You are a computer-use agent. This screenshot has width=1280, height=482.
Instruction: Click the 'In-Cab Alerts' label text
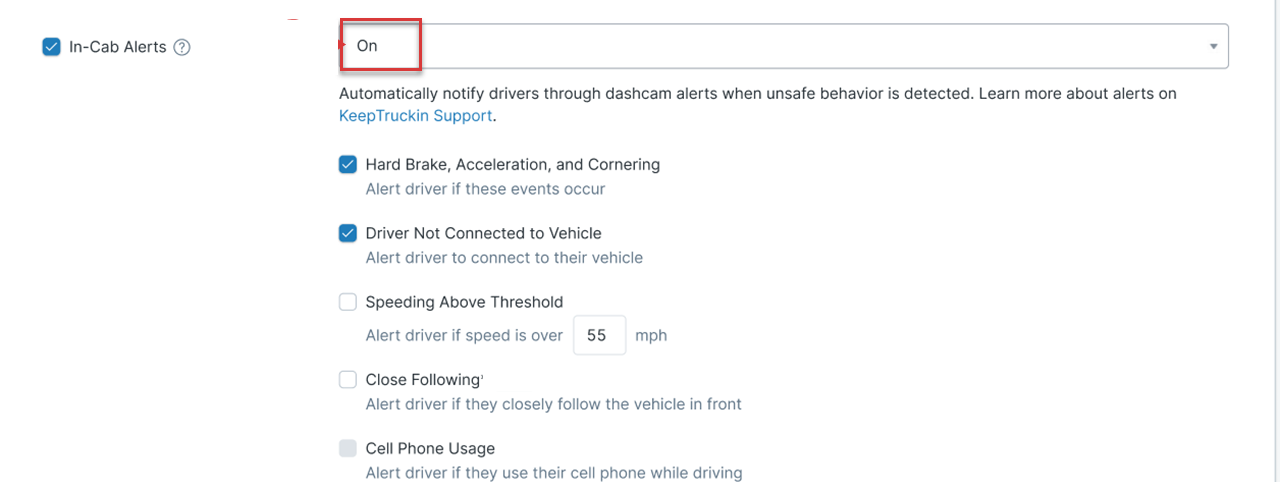(x=117, y=47)
